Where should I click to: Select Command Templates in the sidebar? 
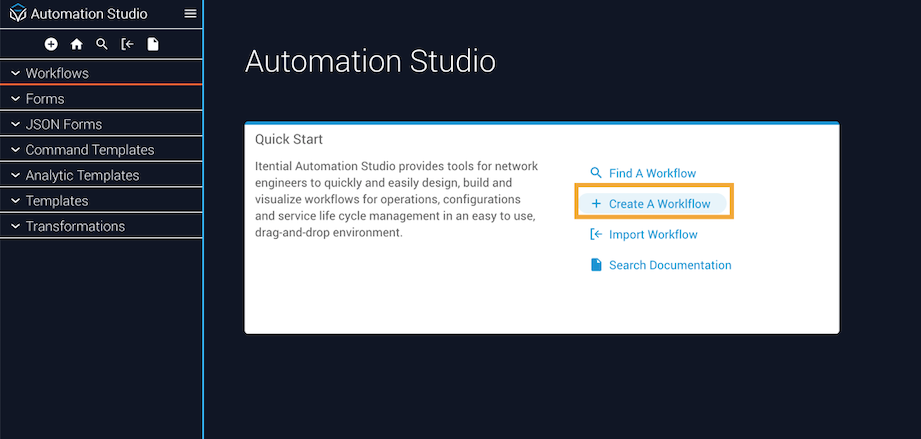pos(90,150)
